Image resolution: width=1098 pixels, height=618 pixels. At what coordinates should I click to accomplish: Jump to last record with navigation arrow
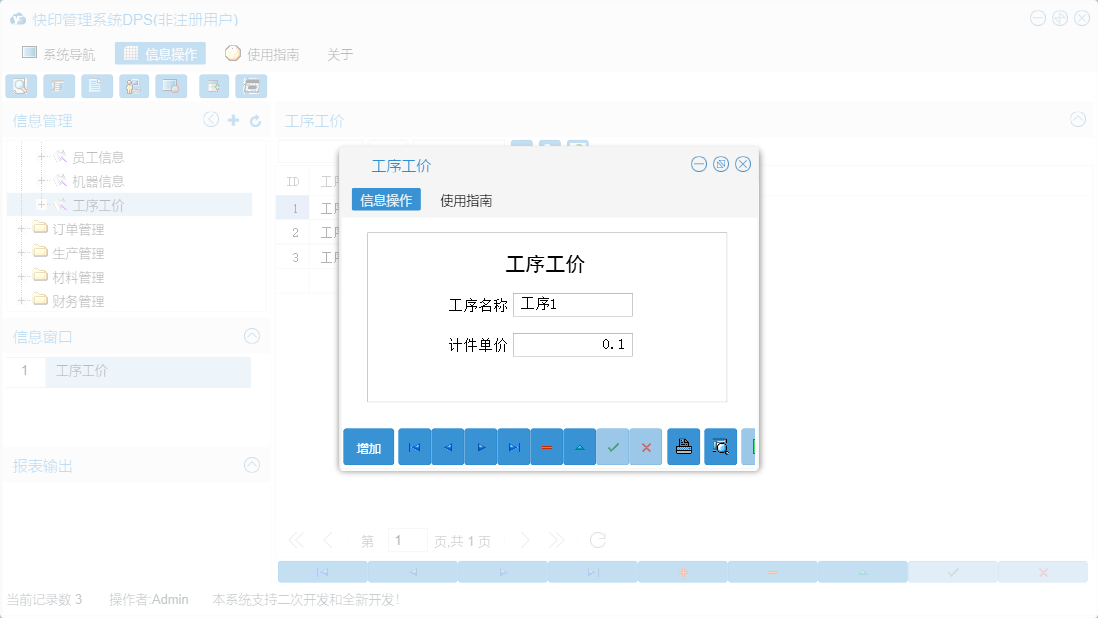(513, 447)
